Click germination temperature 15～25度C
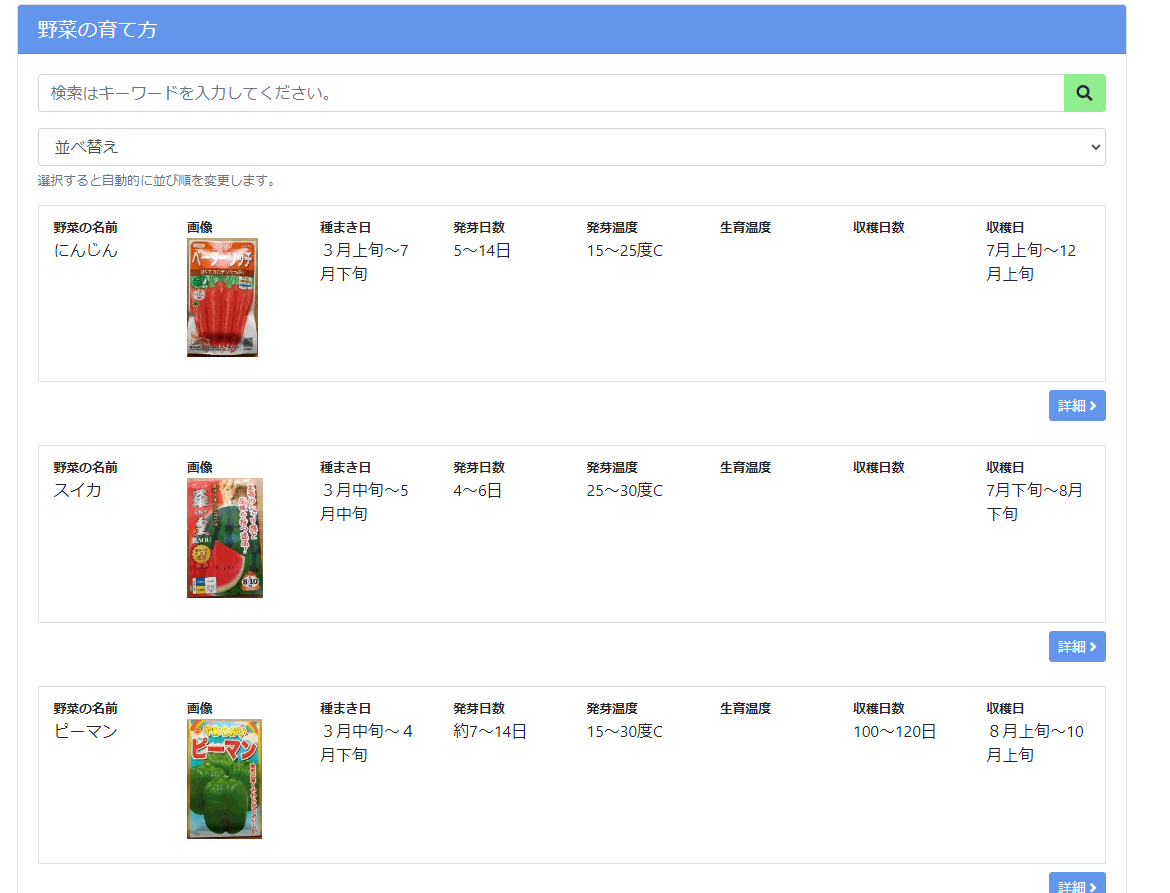This screenshot has width=1170, height=893. point(625,251)
